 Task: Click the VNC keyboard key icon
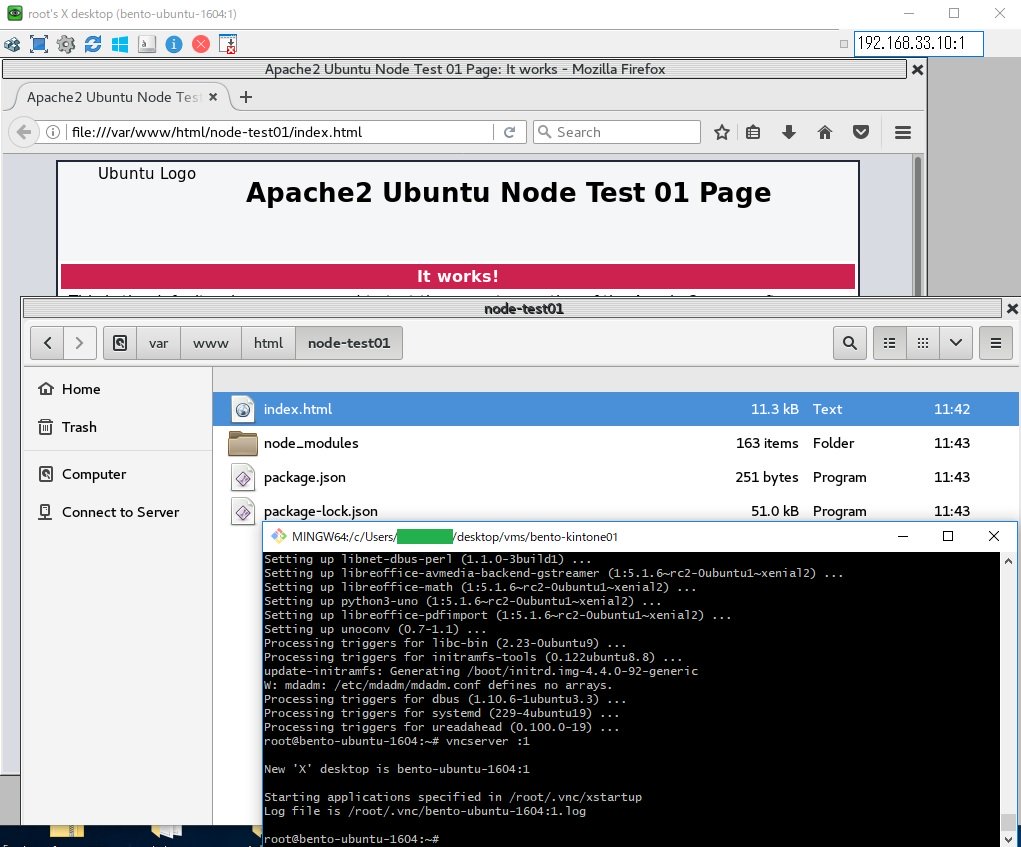(x=147, y=44)
